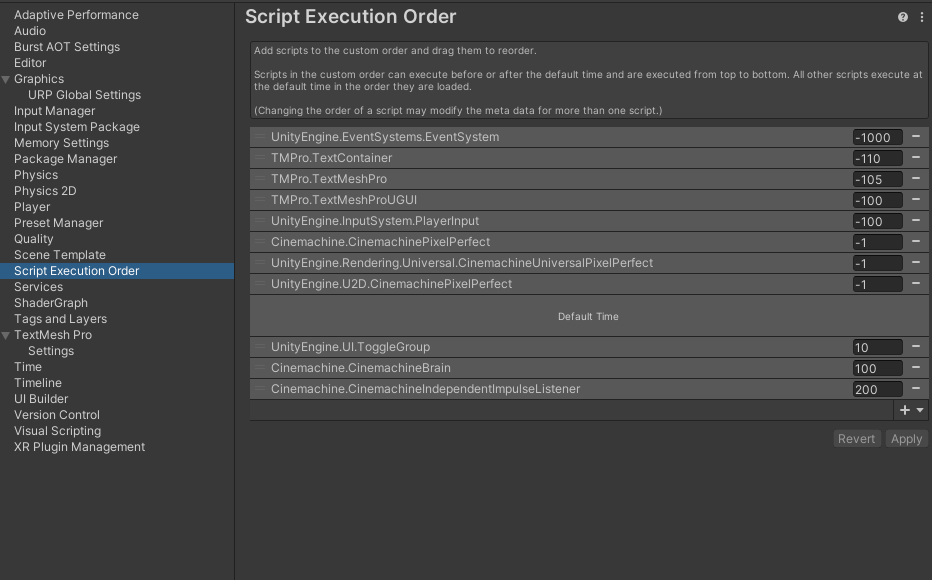Edit the -110 order value for TextContainer
932x580 pixels.
[x=877, y=158]
